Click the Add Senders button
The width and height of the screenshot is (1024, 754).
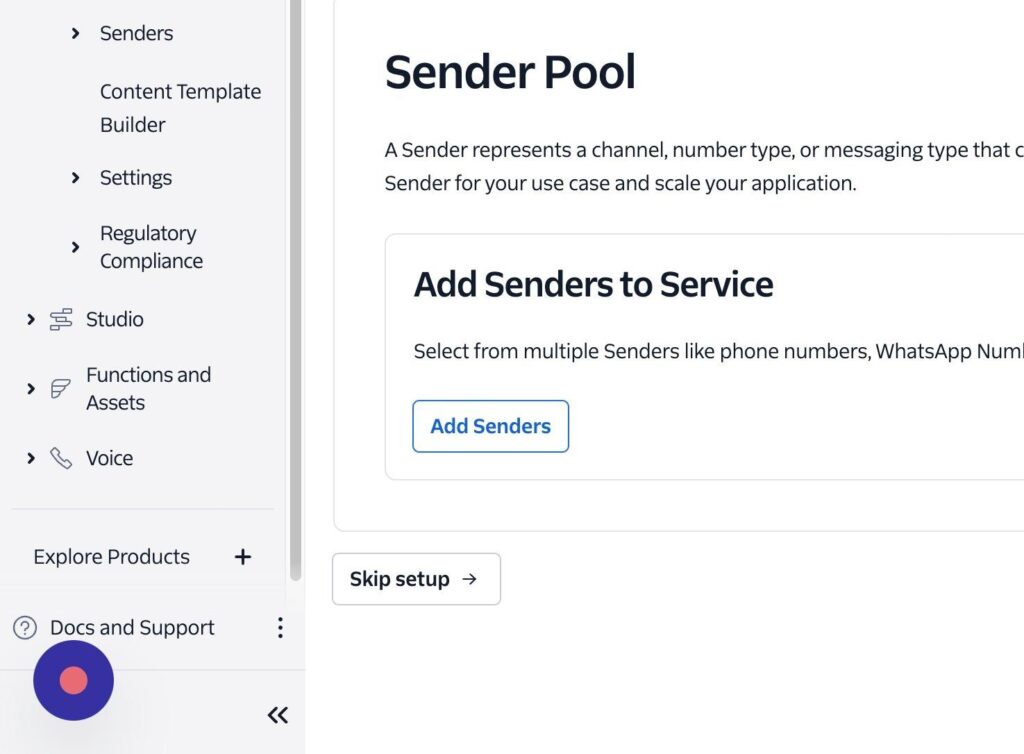(x=490, y=426)
